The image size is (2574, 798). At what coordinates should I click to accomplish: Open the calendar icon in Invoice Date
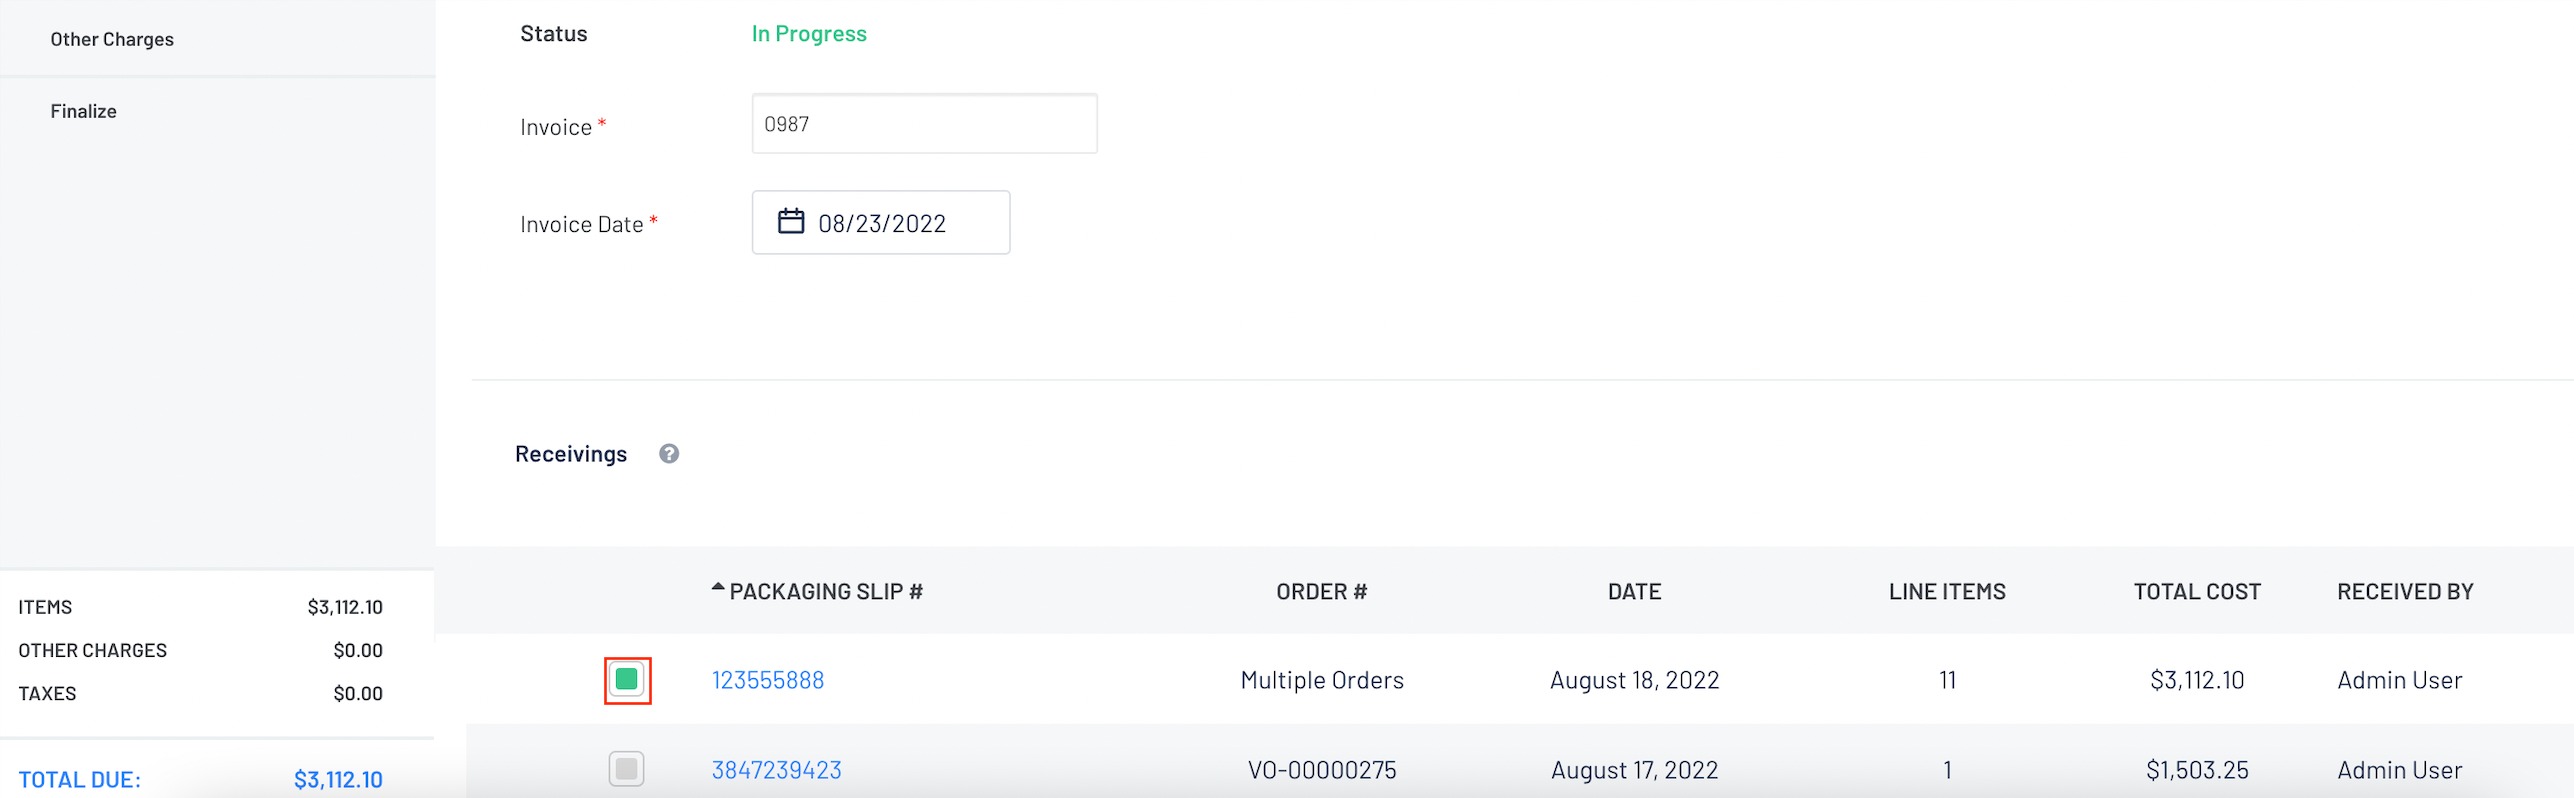791,221
